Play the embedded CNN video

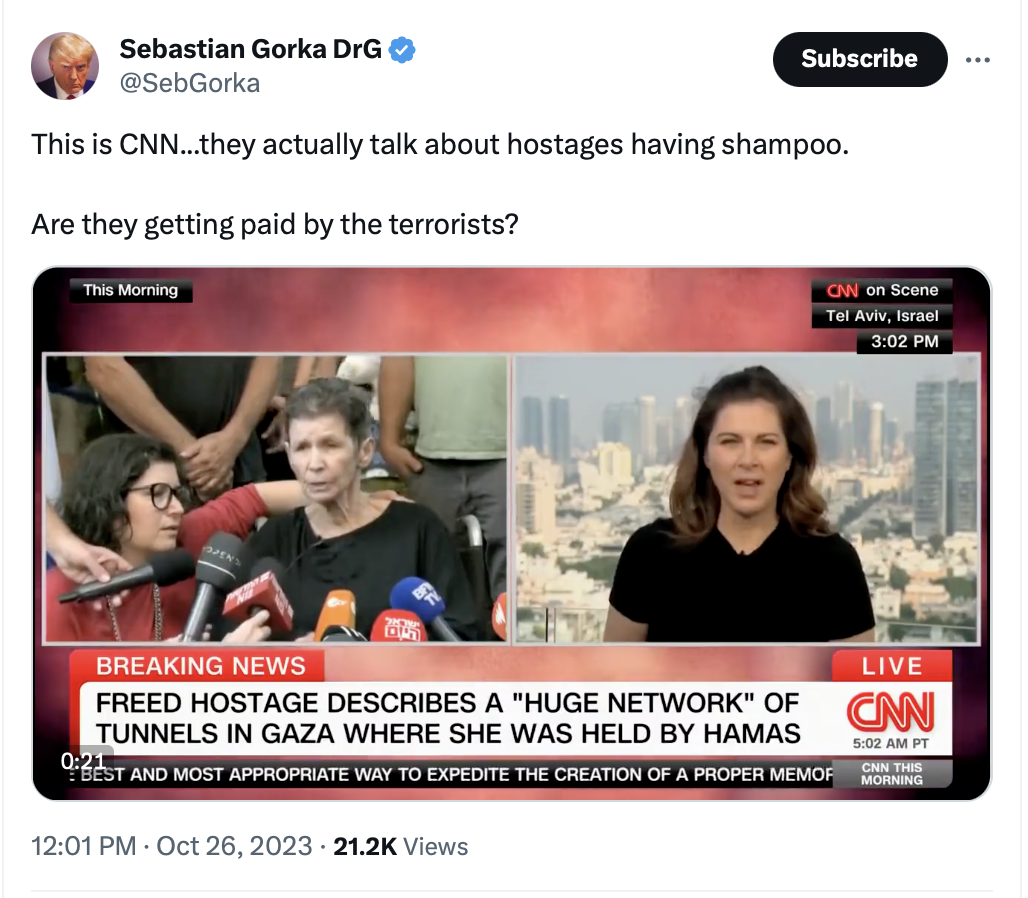(511, 533)
